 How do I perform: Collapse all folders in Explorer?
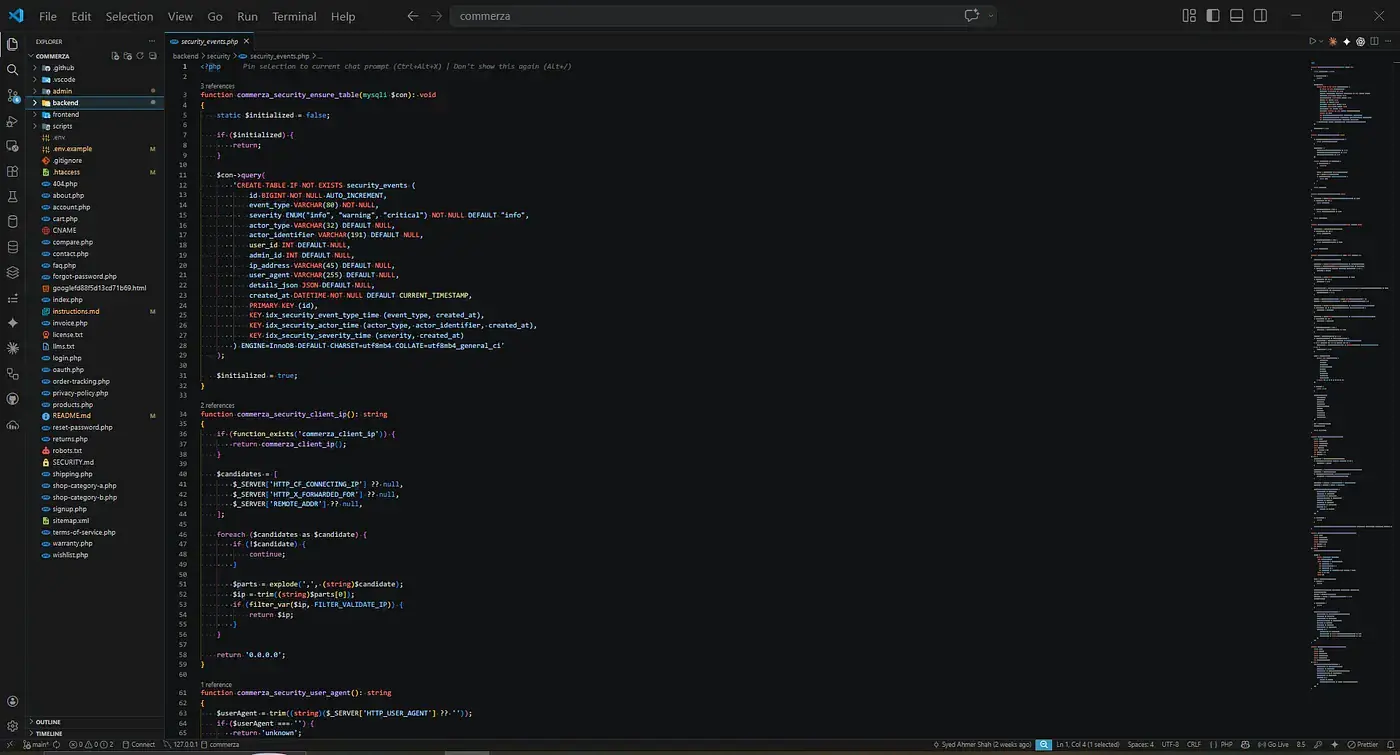pyautogui.click(x=153, y=56)
